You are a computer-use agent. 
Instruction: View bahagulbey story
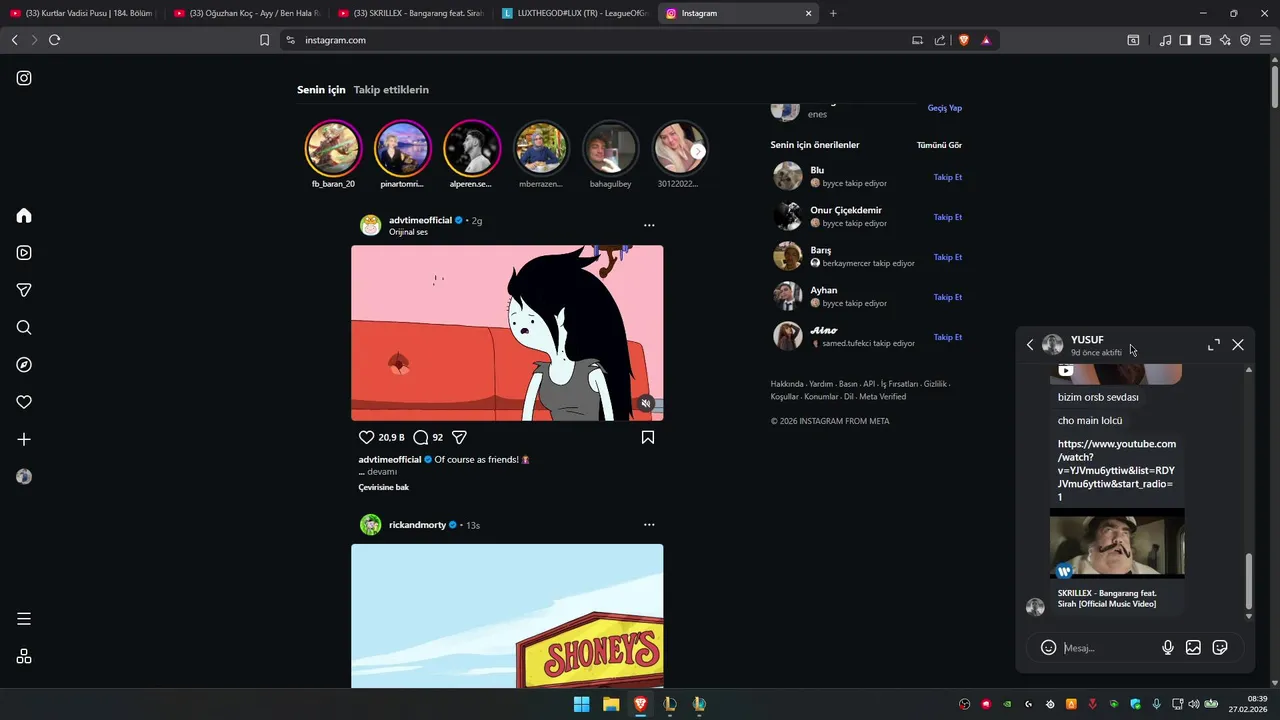pos(611,148)
